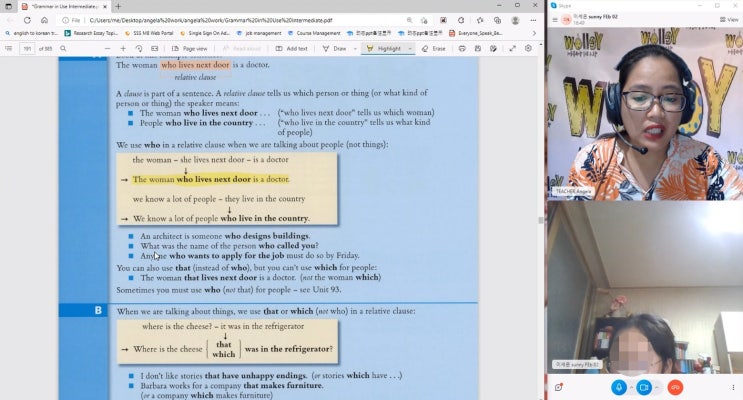Open Edge Settings and more menu
743x400 pixels.
click(x=533, y=20)
